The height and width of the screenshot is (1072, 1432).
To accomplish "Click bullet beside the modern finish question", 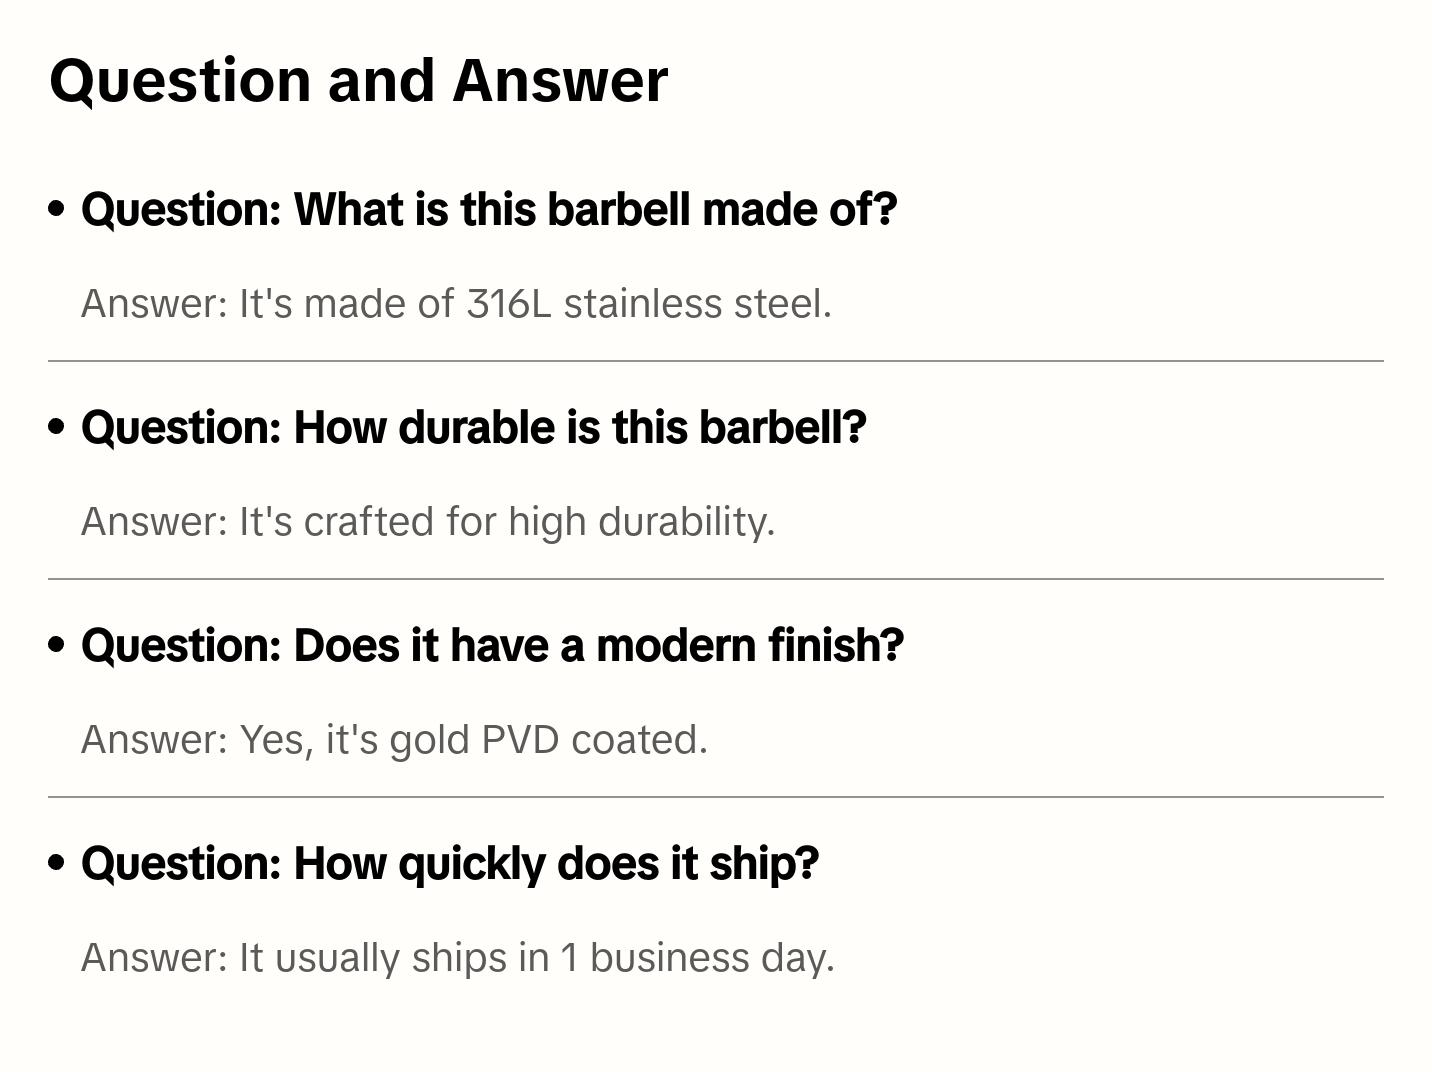I will point(57,645).
